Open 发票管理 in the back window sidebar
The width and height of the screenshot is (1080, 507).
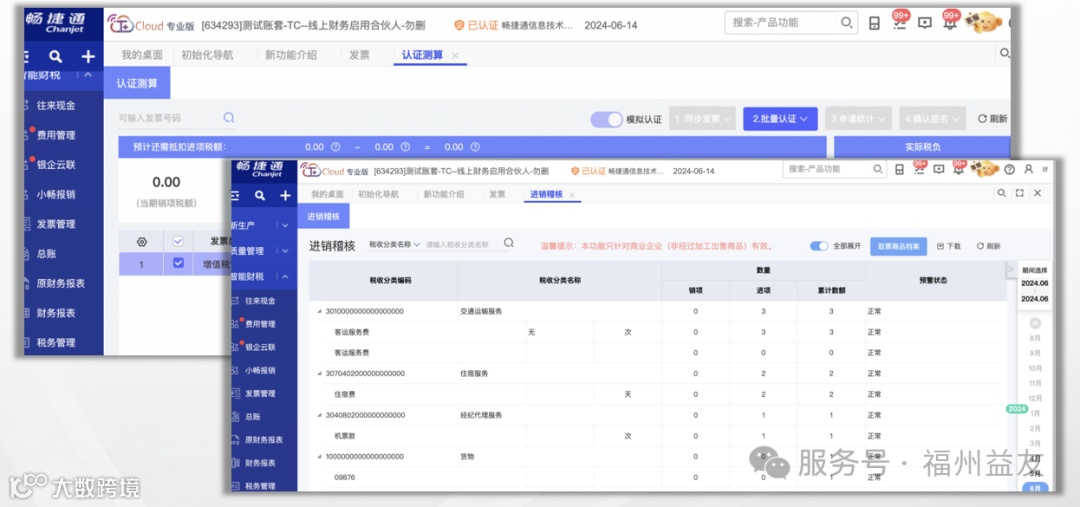click(56, 224)
